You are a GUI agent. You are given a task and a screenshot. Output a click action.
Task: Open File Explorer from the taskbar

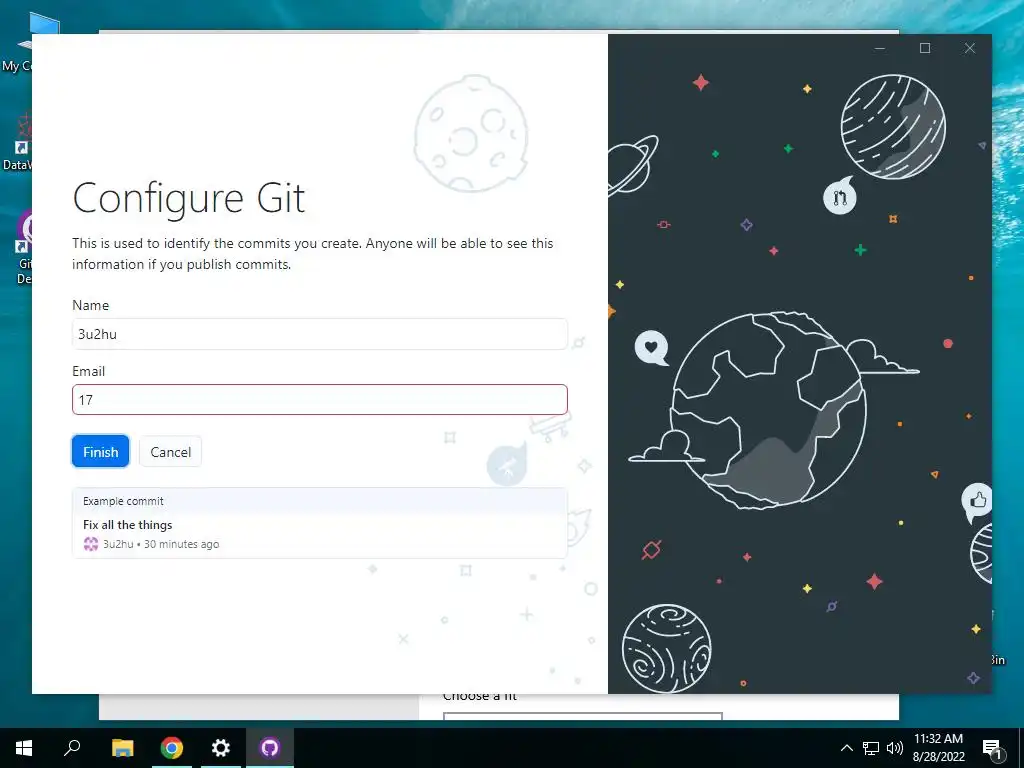(123, 747)
